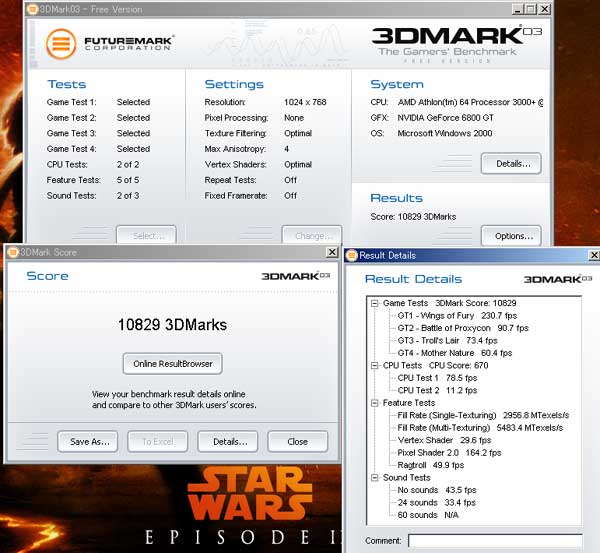The height and width of the screenshot is (553, 600).
Task: Close the 3DMark Score window via X
Action: (x=332, y=252)
